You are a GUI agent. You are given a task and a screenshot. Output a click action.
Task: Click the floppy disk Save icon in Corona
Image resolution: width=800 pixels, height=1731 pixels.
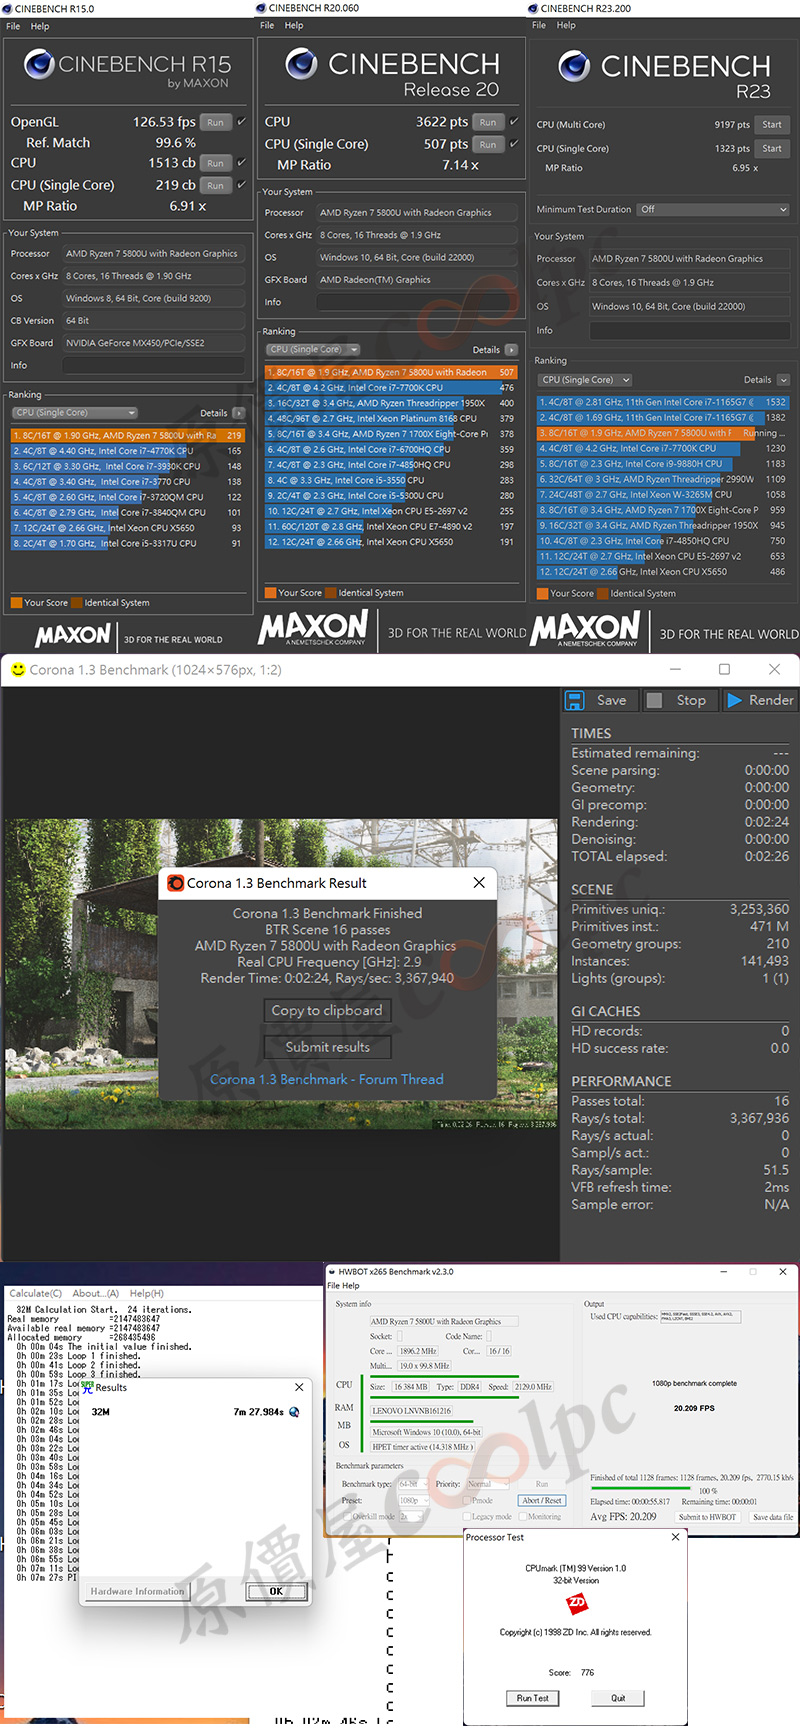click(x=574, y=700)
